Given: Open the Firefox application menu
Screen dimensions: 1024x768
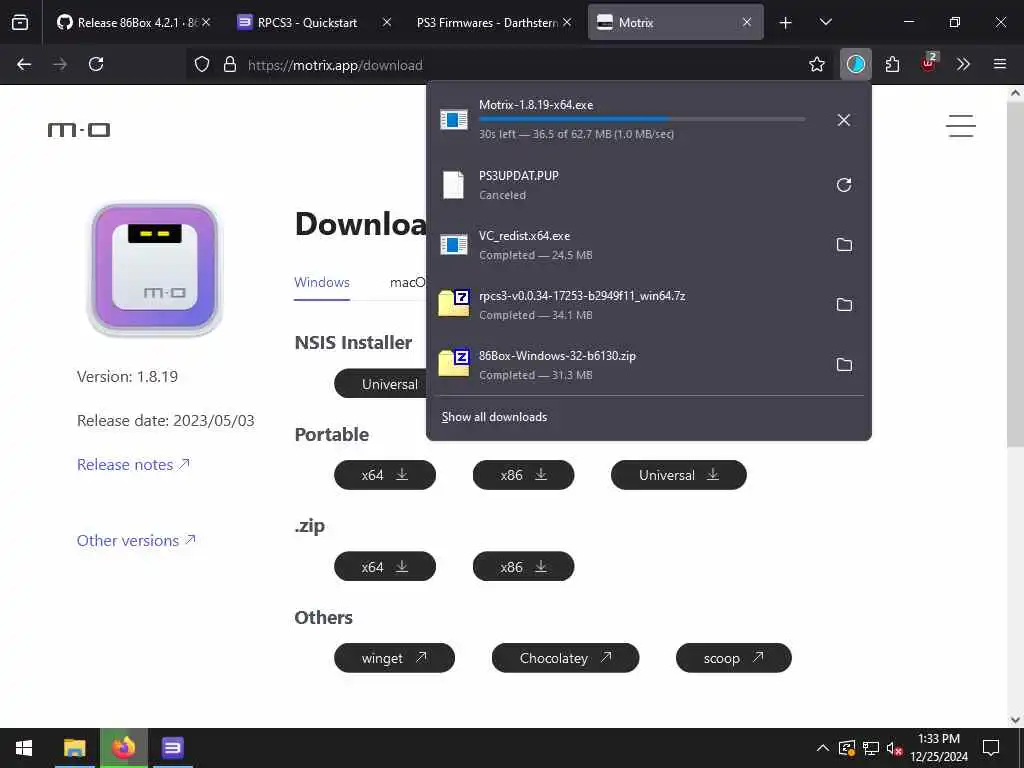Looking at the screenshot, I should coord(999,64).
